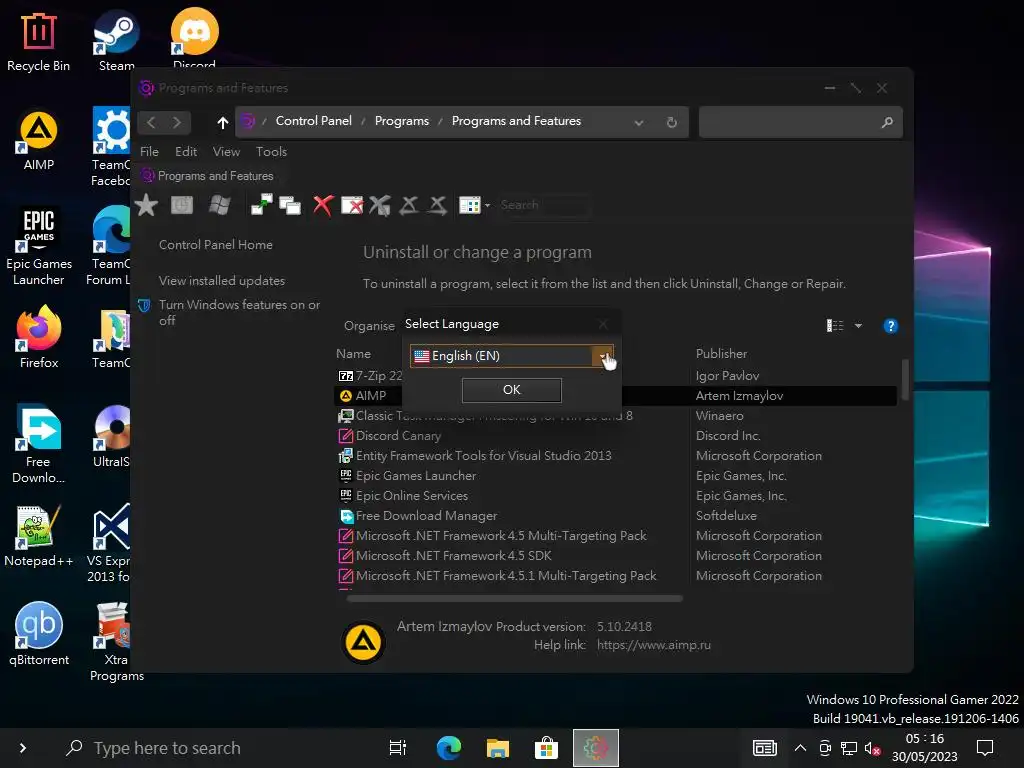Open Control Panel Home link
Screen dimensions: 1024x768
pyautogui.click(x=216, y=245)
